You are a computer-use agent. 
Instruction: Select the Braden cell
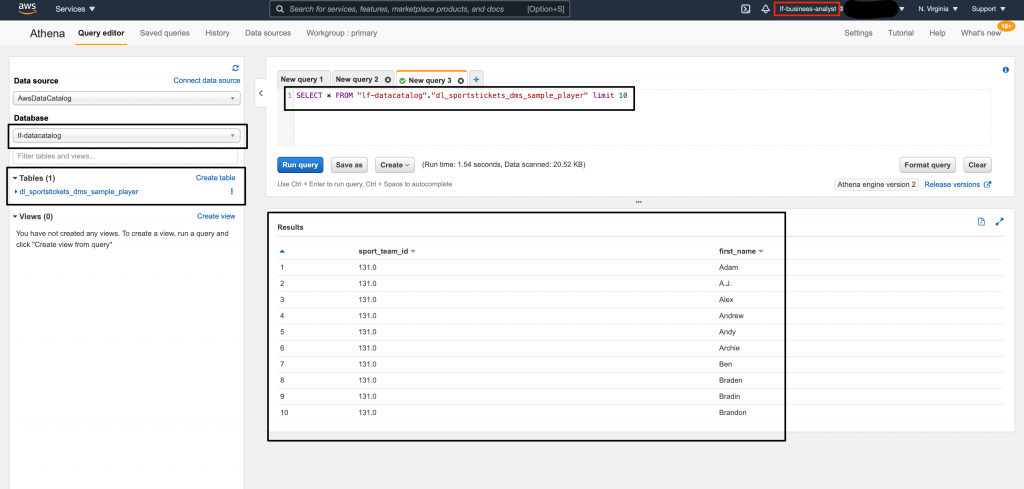pyautogui.click(x=730, y=380)
